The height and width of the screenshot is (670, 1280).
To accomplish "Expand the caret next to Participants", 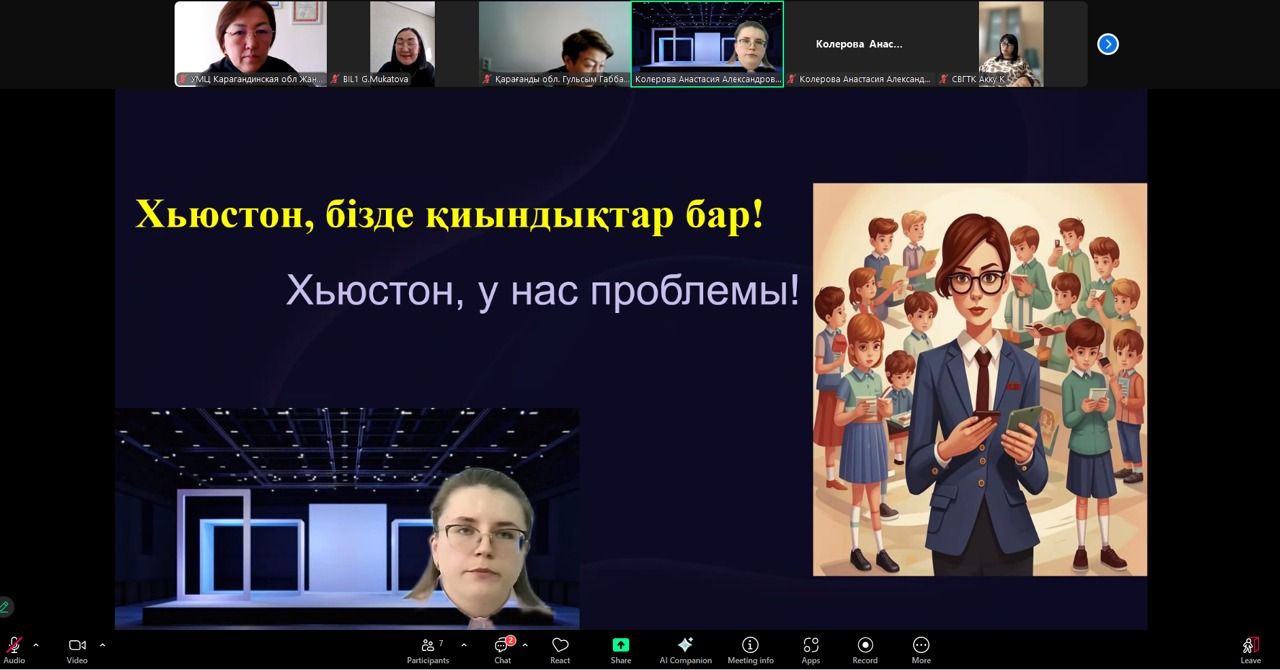I will [x=463, y=645].
